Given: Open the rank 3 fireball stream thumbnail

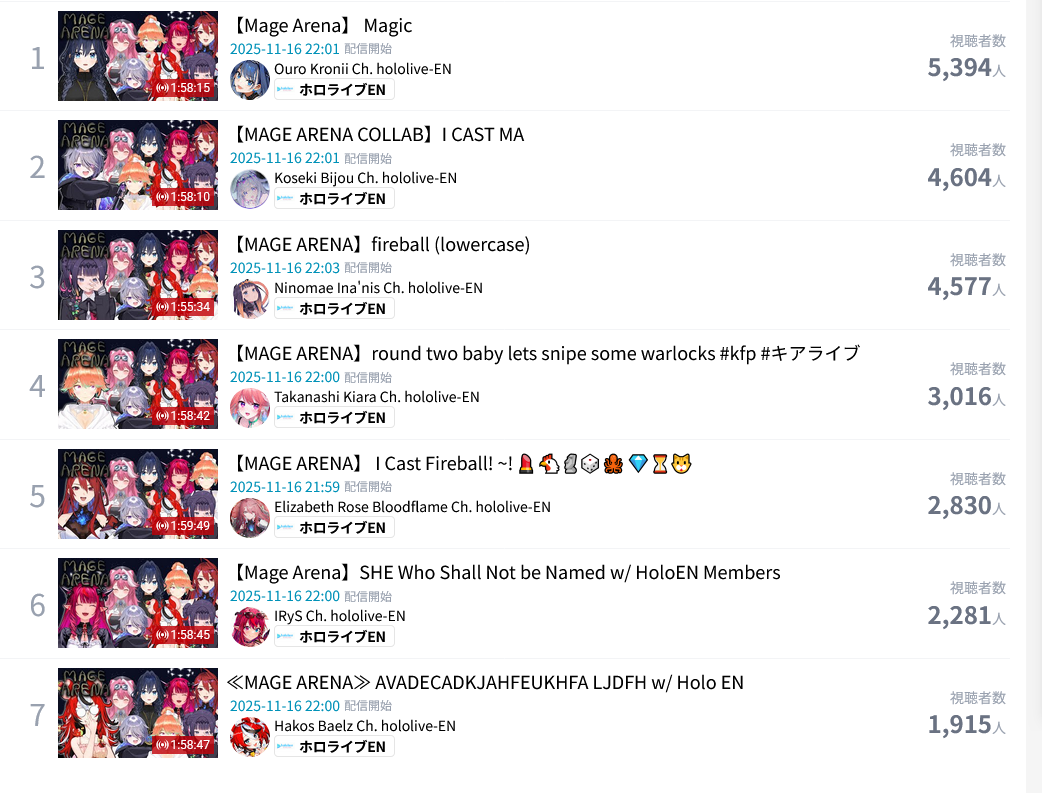Looking at the screenshot, I should pos(138,275).
